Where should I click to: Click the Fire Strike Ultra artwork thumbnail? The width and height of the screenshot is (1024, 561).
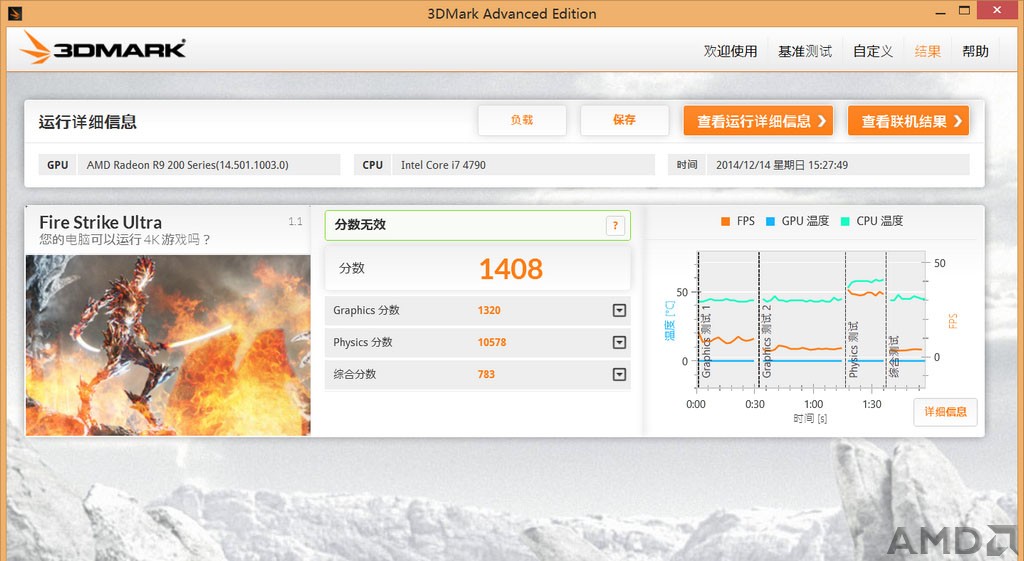[168, 345]
